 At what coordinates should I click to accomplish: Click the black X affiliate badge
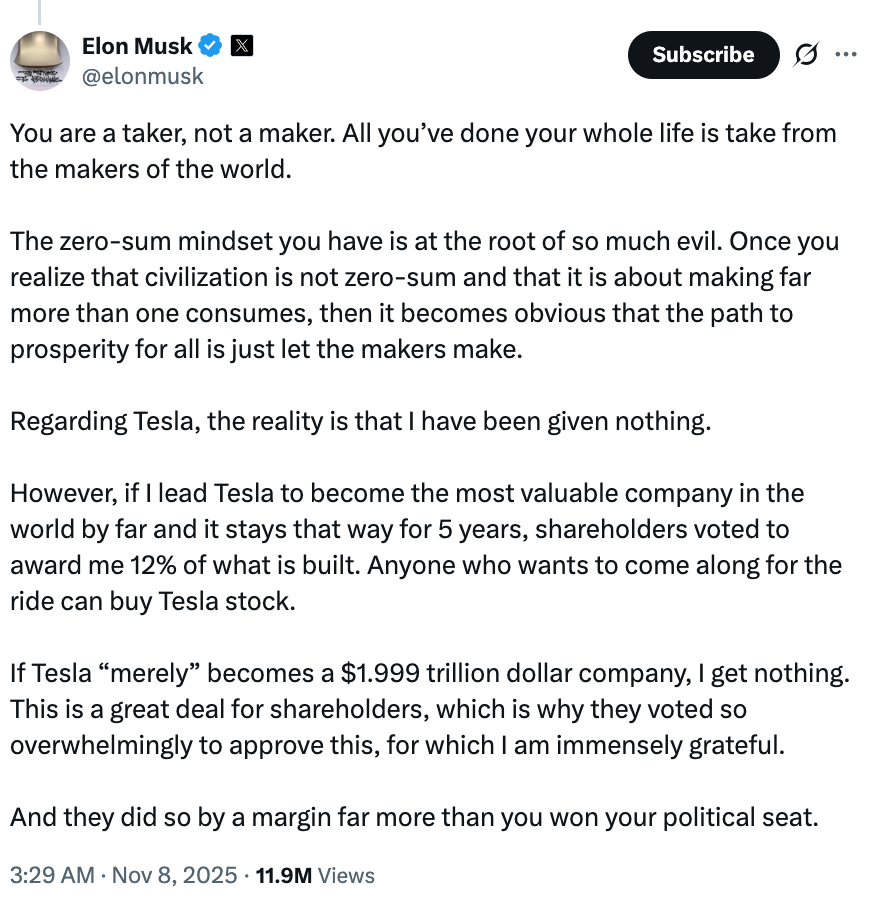[x=242, y=45]
